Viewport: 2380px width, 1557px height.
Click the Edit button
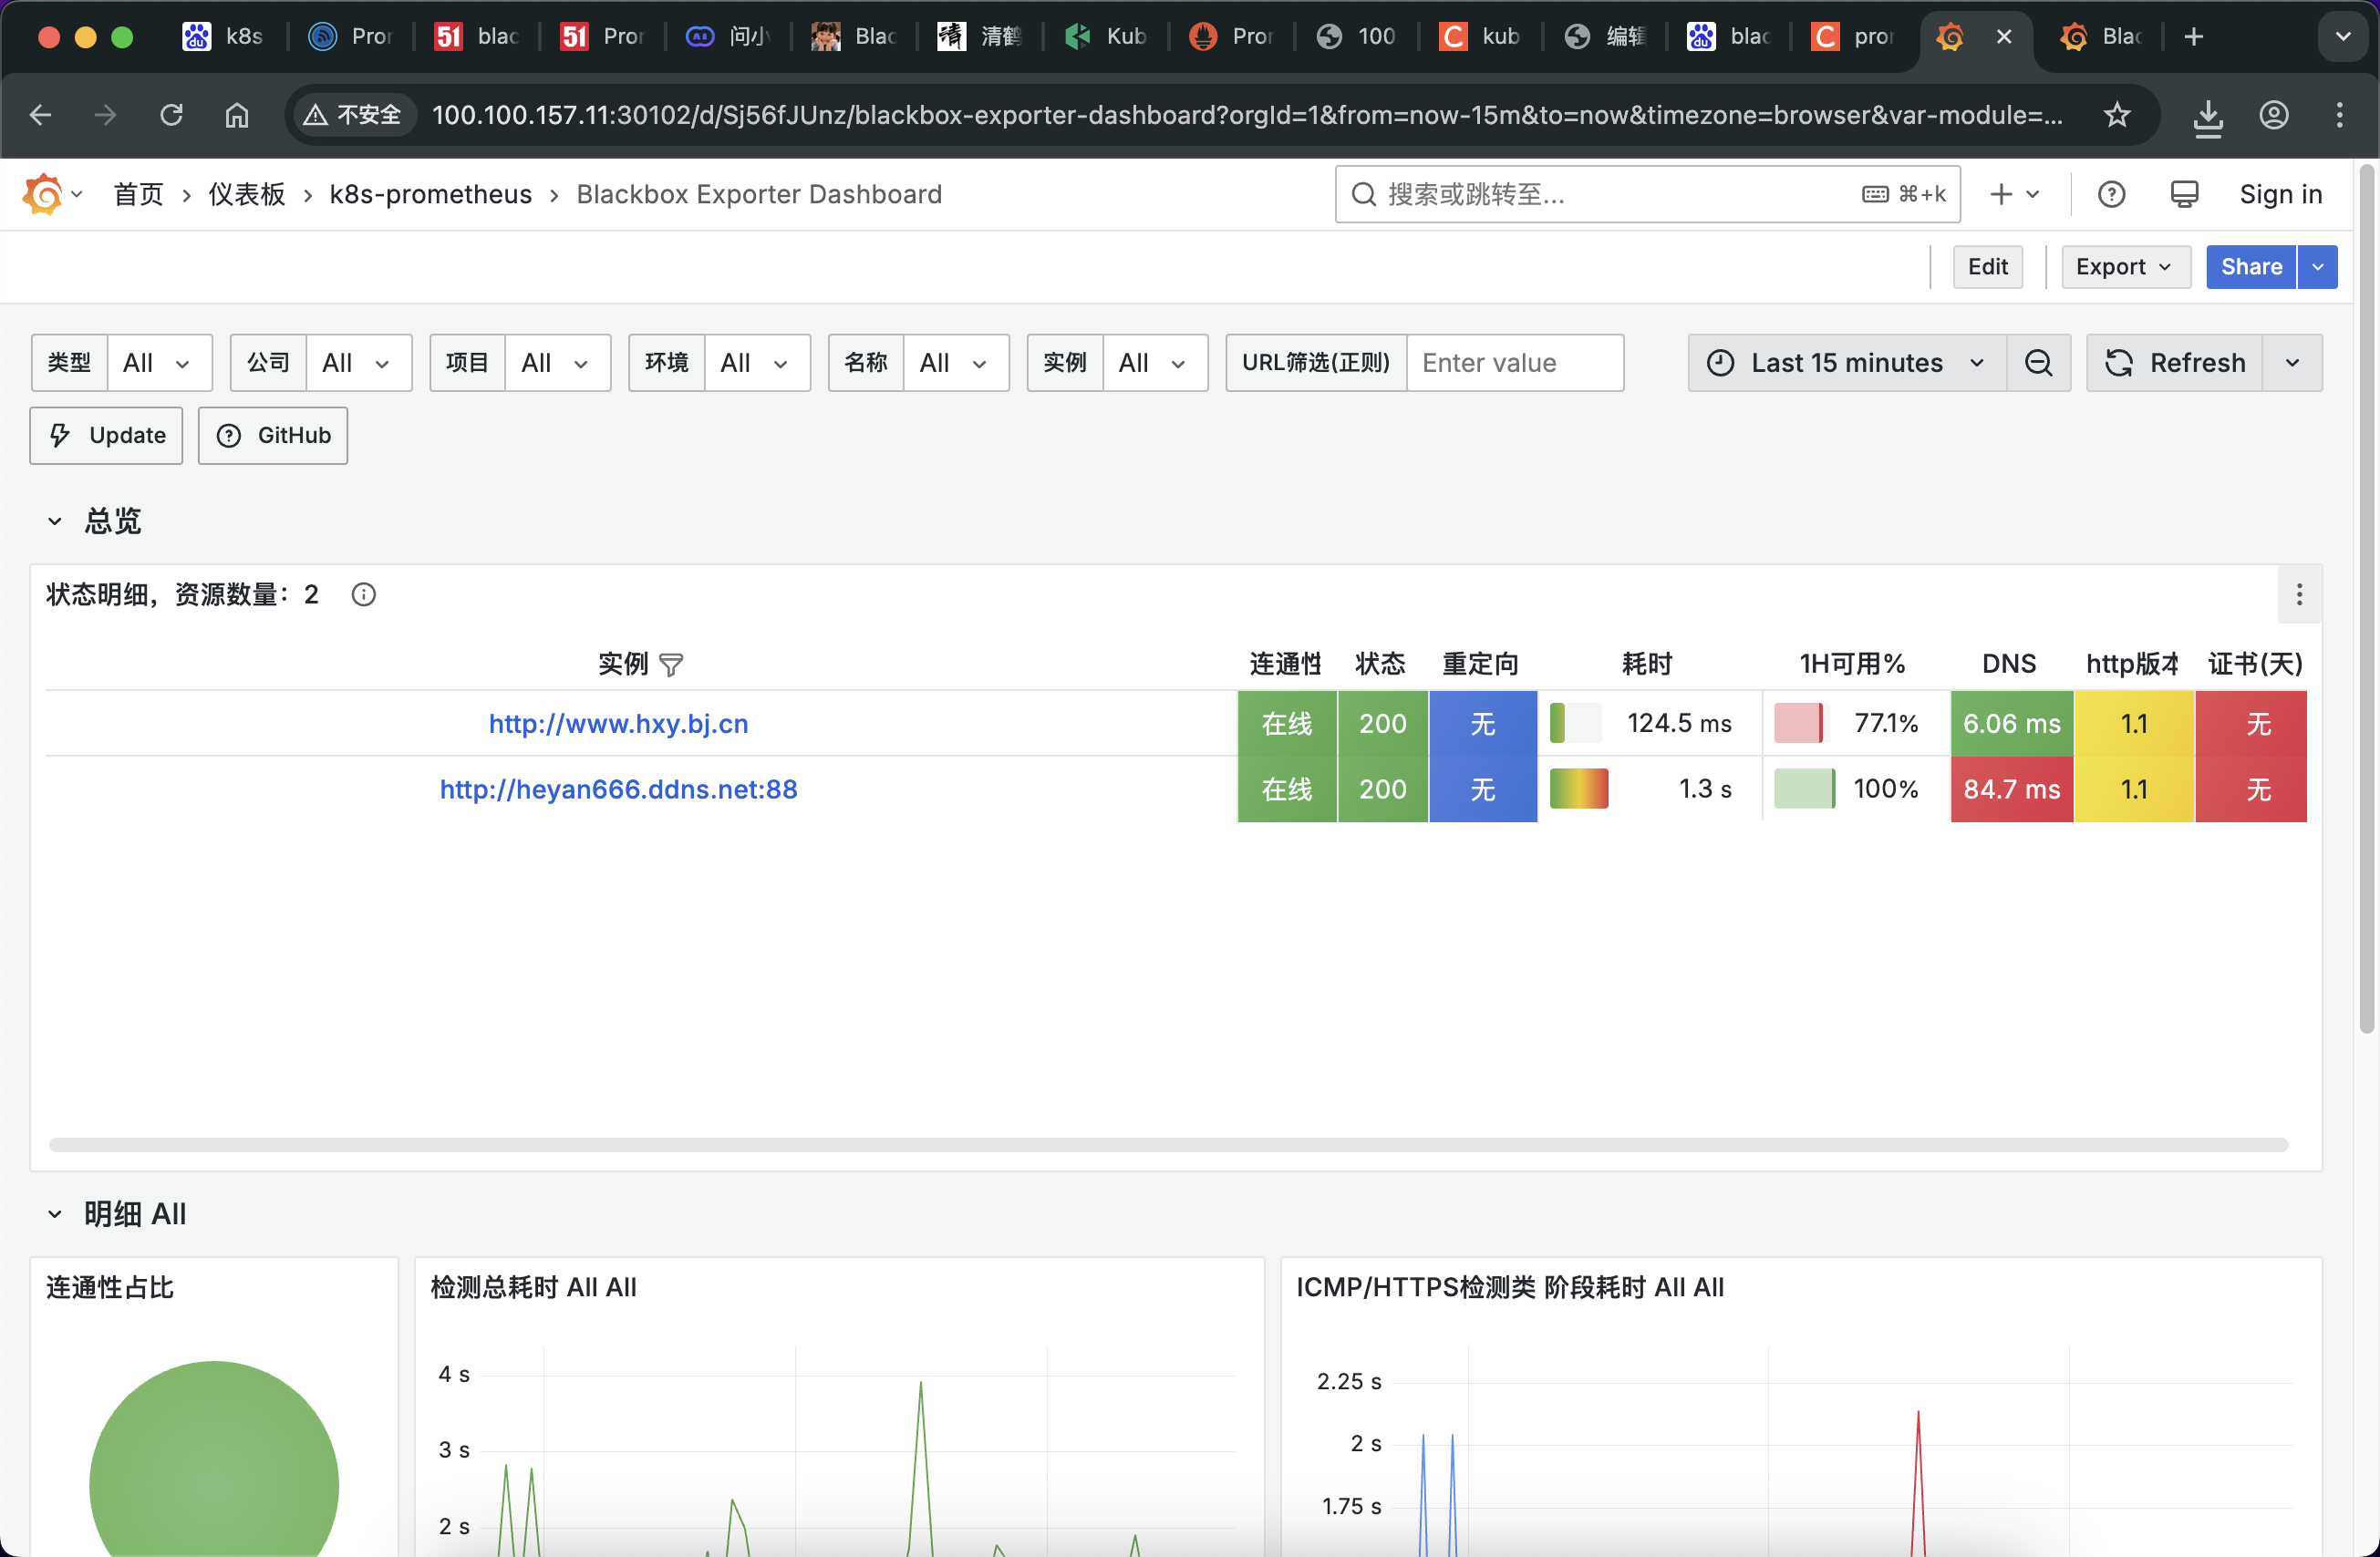(x=1988, y=267)
